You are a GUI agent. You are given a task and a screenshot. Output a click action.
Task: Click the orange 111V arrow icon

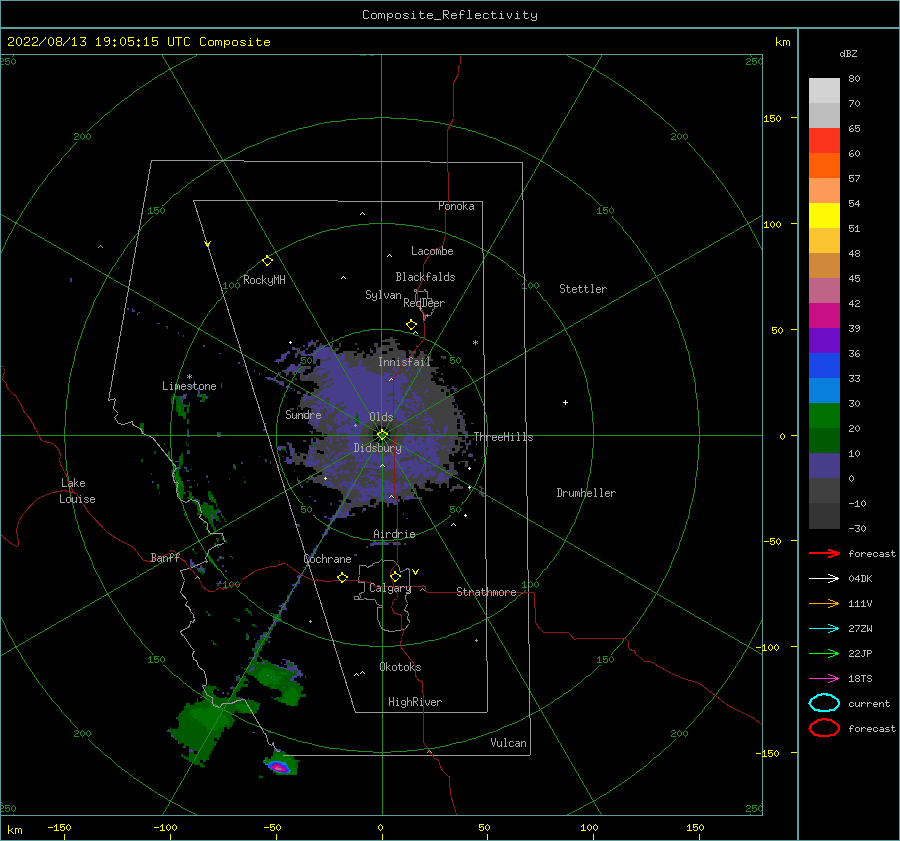[824, 603]
